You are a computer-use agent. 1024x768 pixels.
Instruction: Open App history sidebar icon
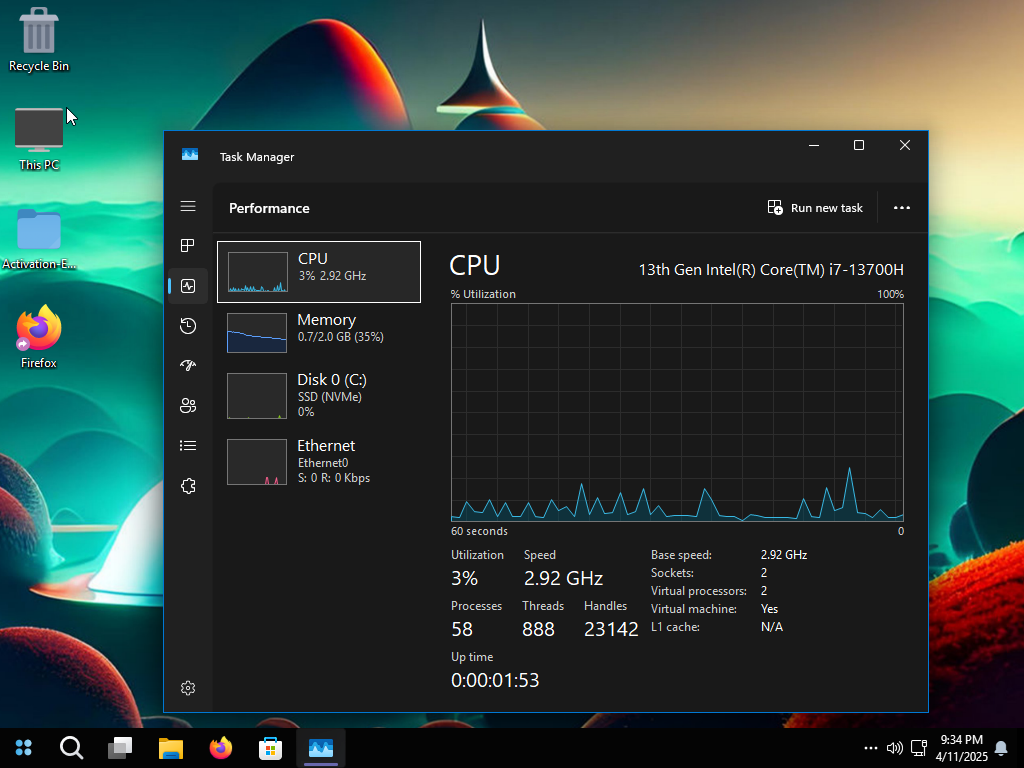[188, 326]
